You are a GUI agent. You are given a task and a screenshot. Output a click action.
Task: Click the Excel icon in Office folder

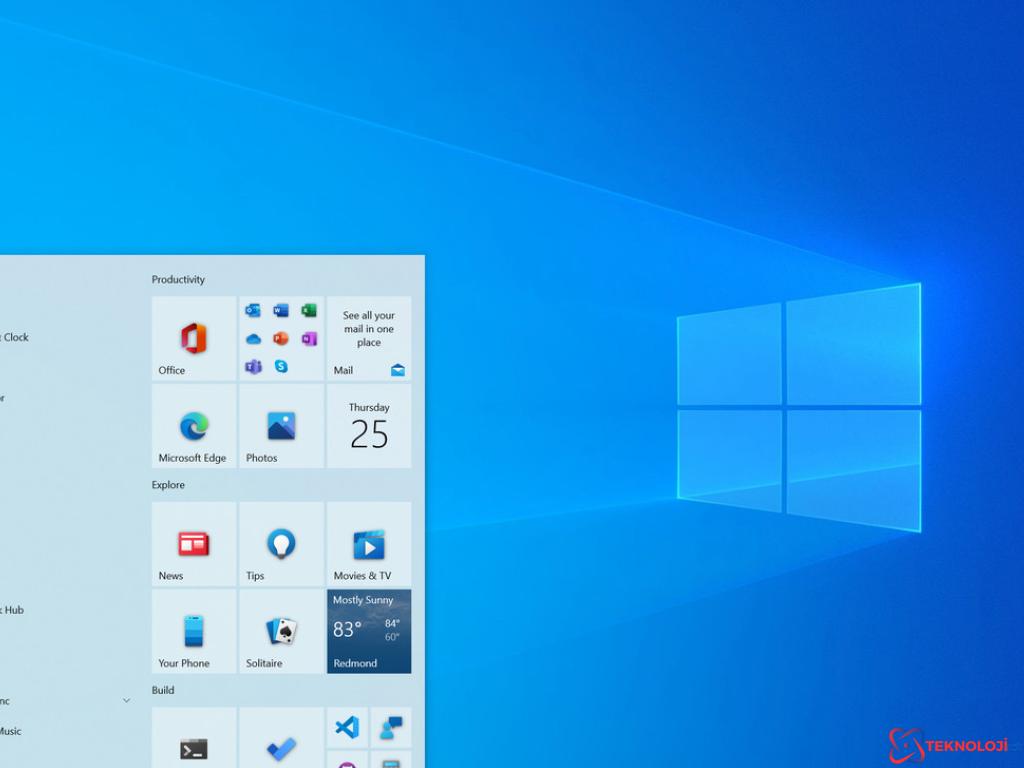[309, 310]
